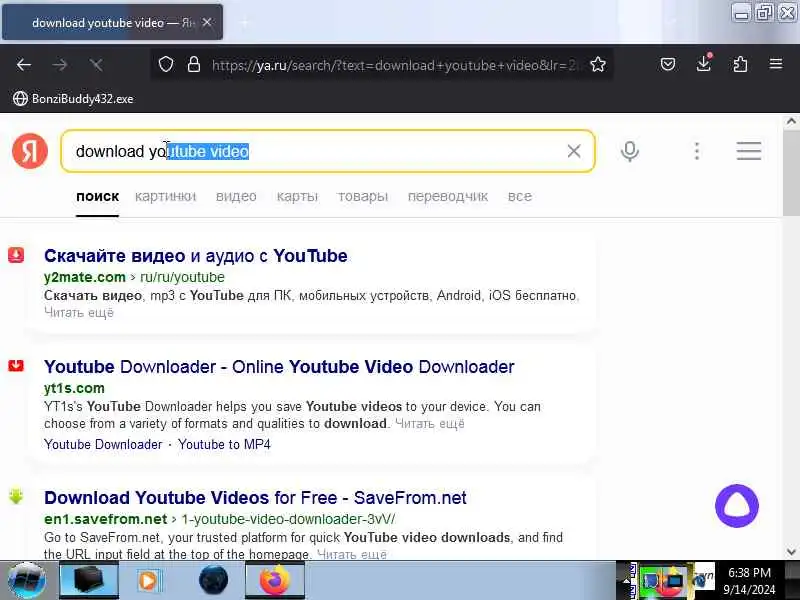Open the Download Youtube Videos for Free result

(255, 497)
